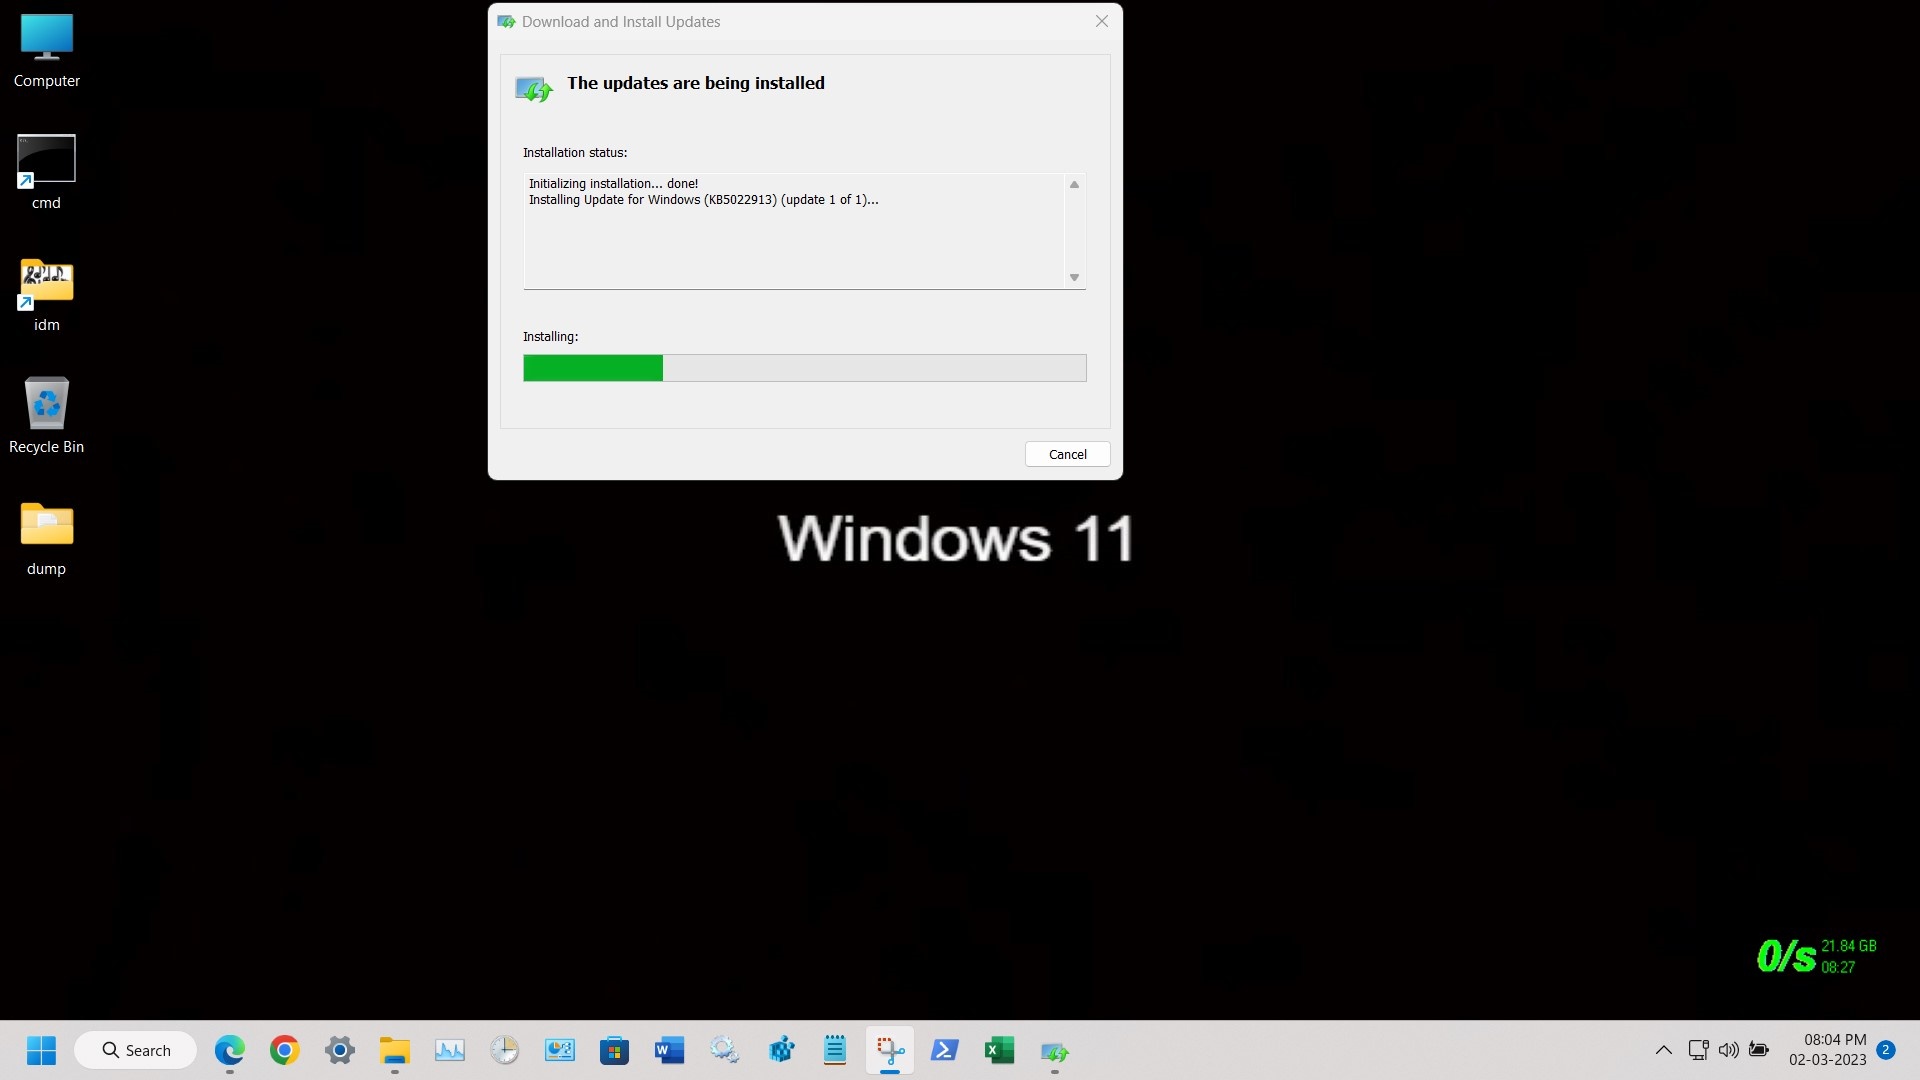
Task: Click the taskbar Search box
Action: pos(136,1050)
